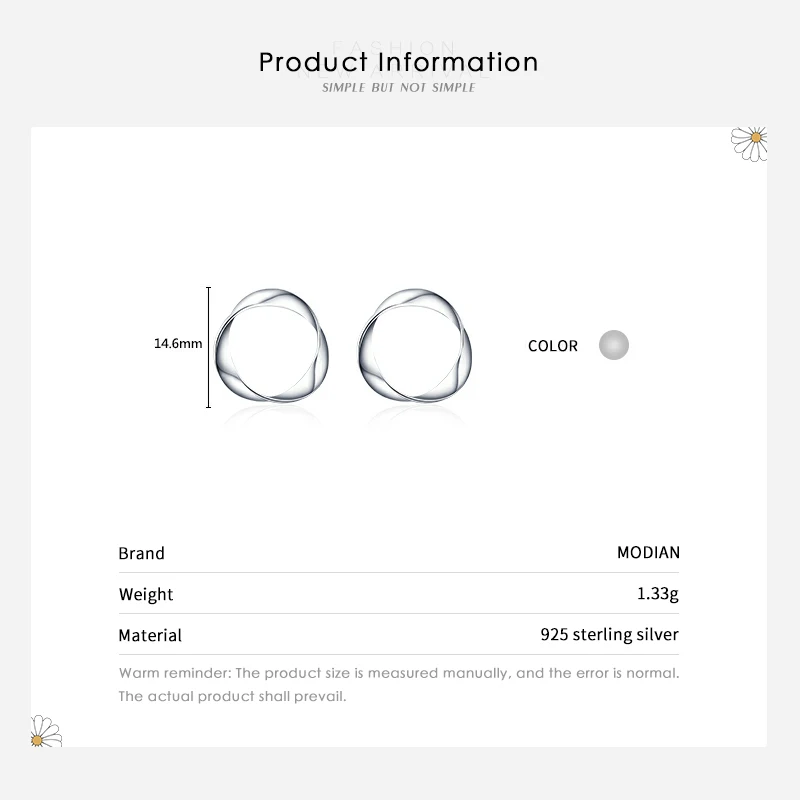
Task: Click the COLOR label
Action: [x=553, y=346]
